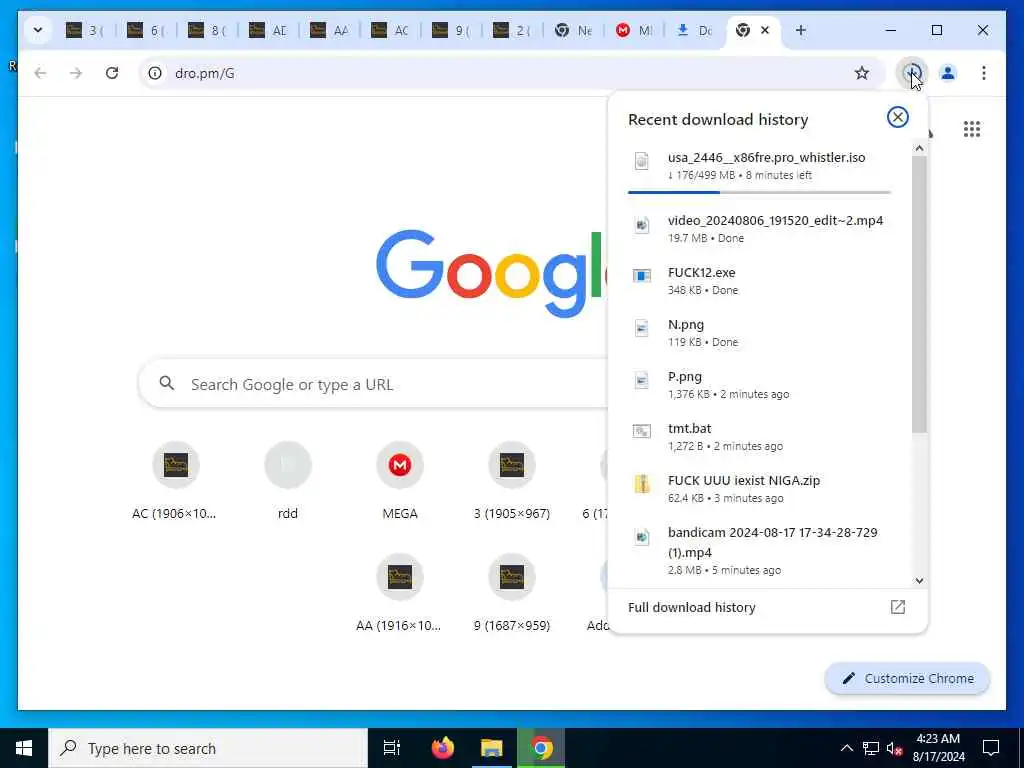
Task: Click the Chrome taskbar icon
Action: point(541,748)
